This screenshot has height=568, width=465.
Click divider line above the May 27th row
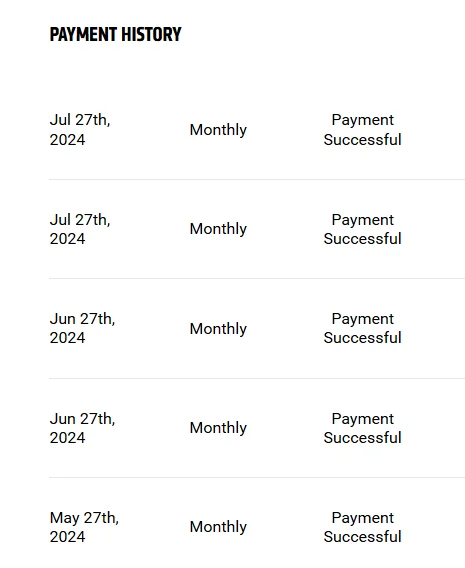(x=257, y=477)
